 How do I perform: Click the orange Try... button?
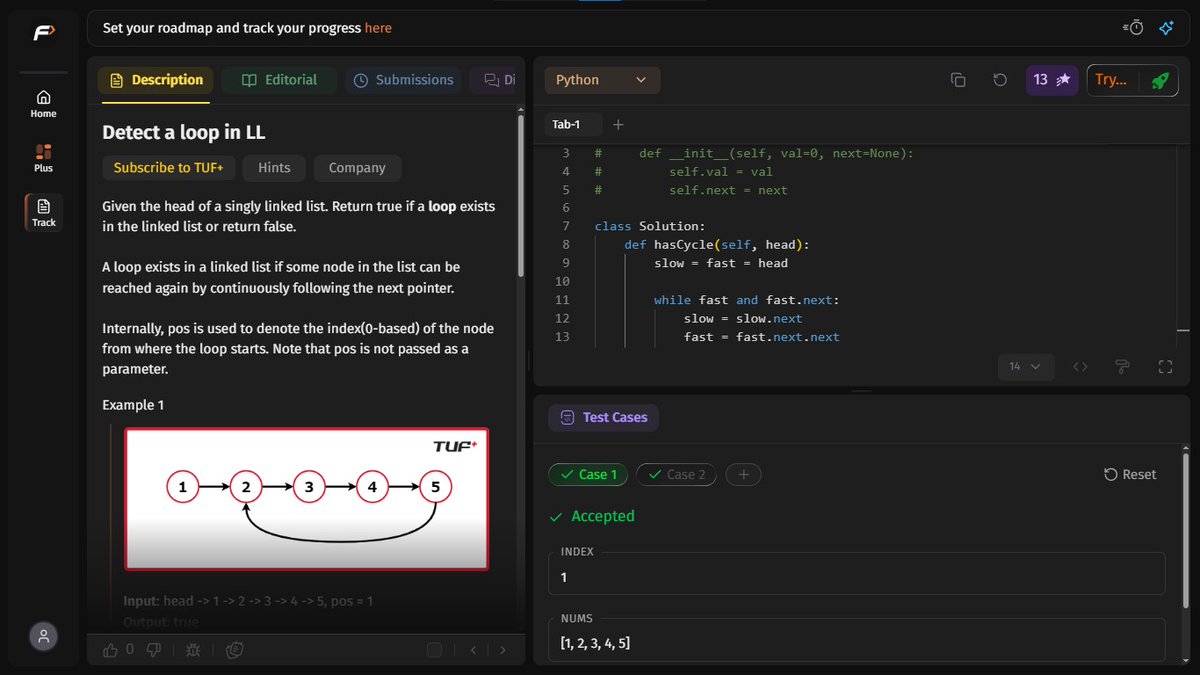tap(1110, 80)
